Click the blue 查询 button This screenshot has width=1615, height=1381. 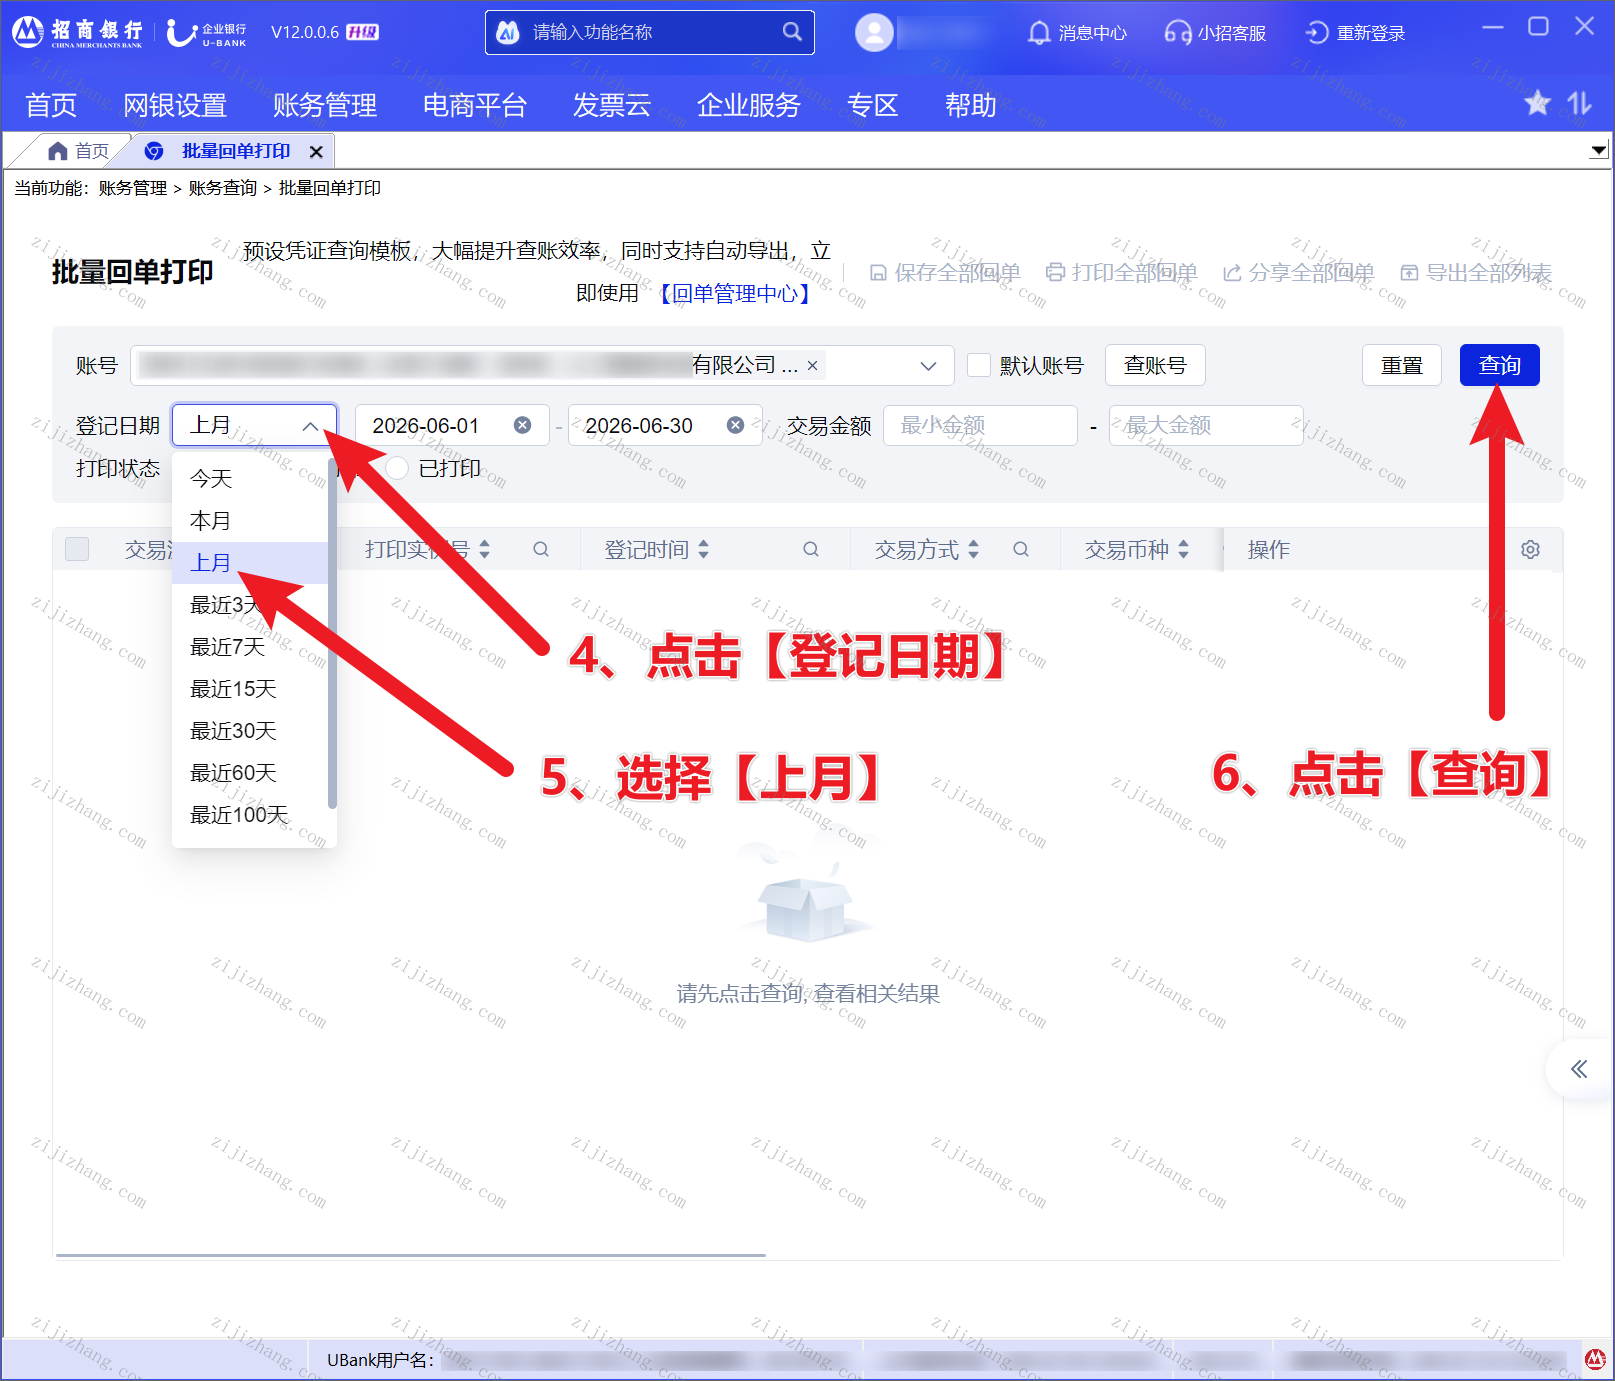[x=1499, y=365]
